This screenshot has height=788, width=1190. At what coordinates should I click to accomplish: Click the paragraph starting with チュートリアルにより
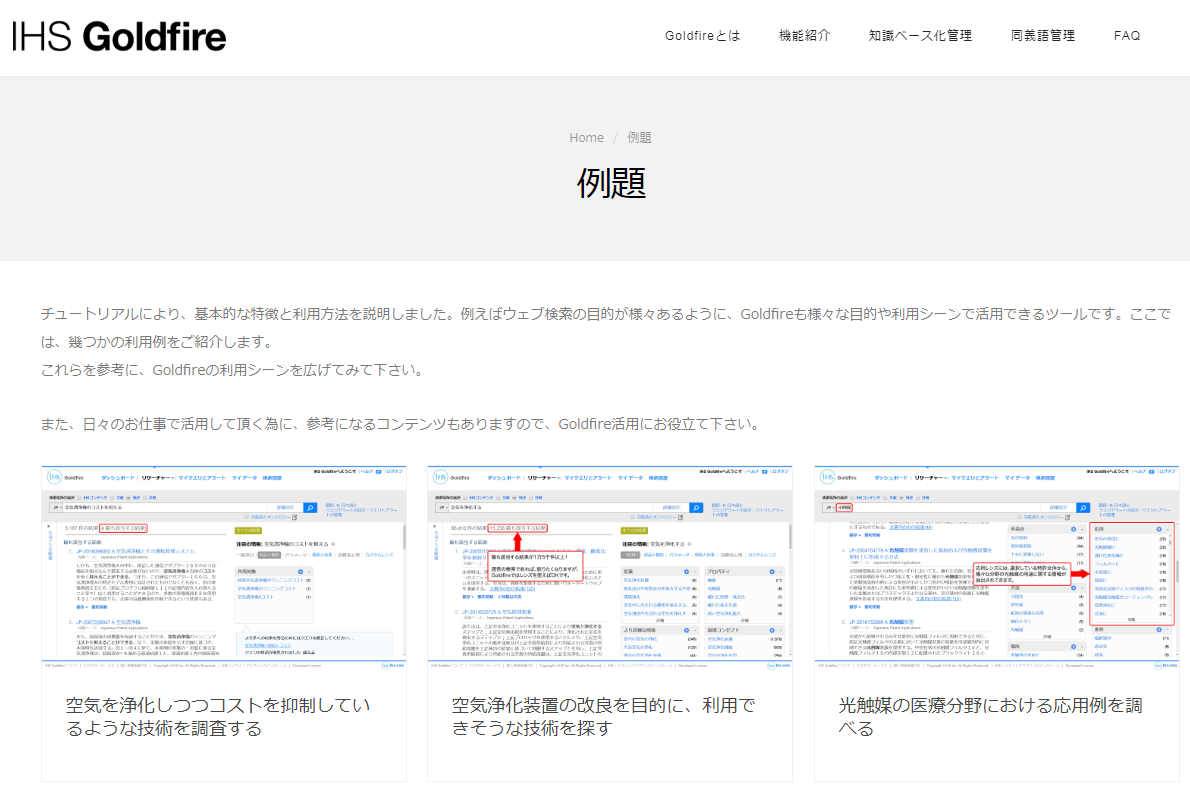click(606, 327)
